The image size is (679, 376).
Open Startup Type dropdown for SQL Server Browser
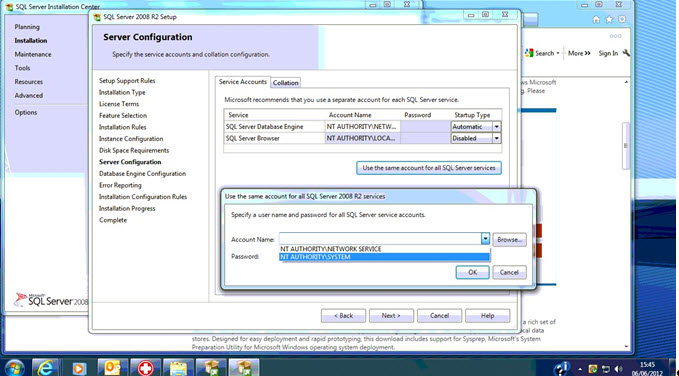pyautogui.click(x=497, y=138)
